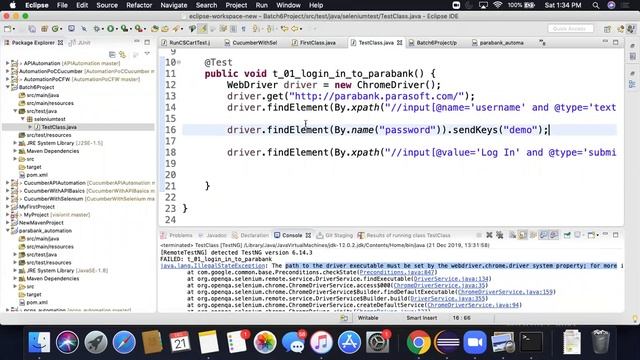
Task: Toggle Word Wrap in Console toolbar
Action: tap(533, 235)
